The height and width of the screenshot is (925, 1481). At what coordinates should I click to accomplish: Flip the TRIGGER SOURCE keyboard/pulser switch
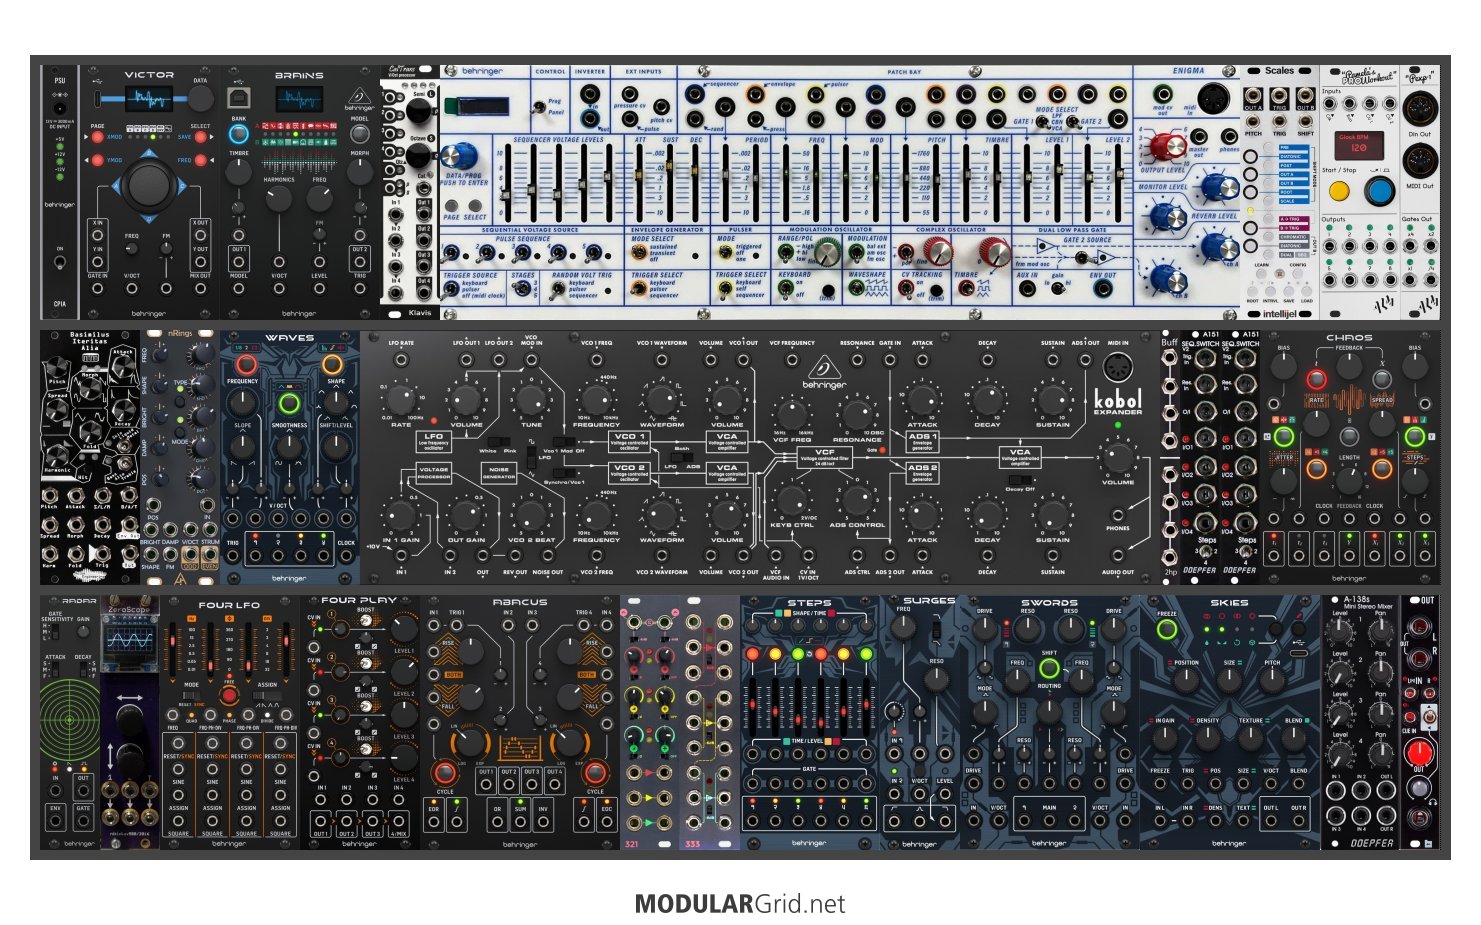tap(452, 288)
